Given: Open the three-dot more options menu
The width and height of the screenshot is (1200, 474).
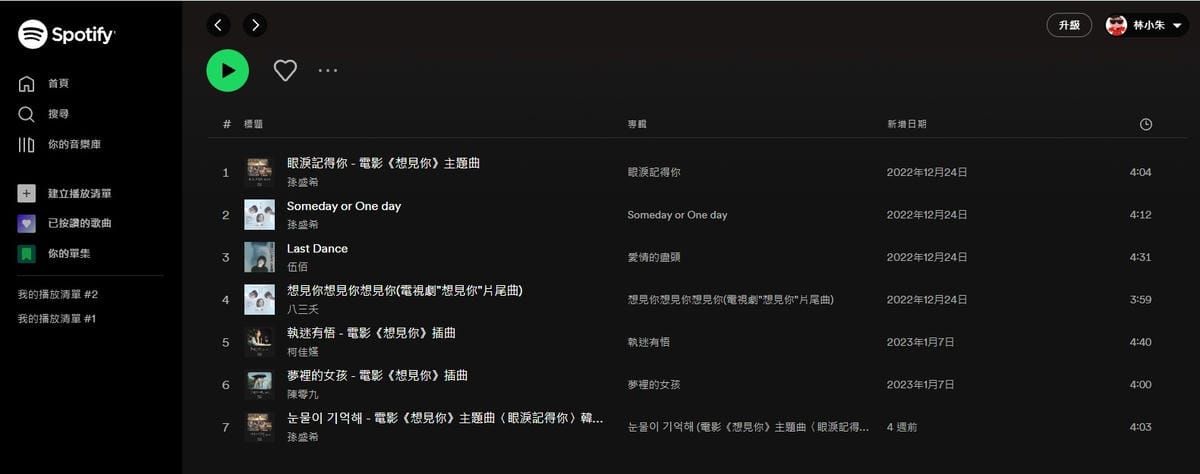Looking at the screenshot, I should click(x=328, y=70).
